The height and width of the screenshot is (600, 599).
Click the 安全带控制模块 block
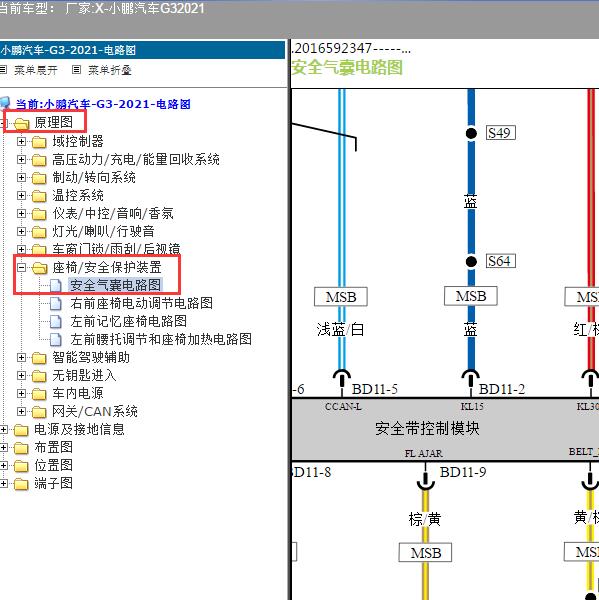click(446, 429)
